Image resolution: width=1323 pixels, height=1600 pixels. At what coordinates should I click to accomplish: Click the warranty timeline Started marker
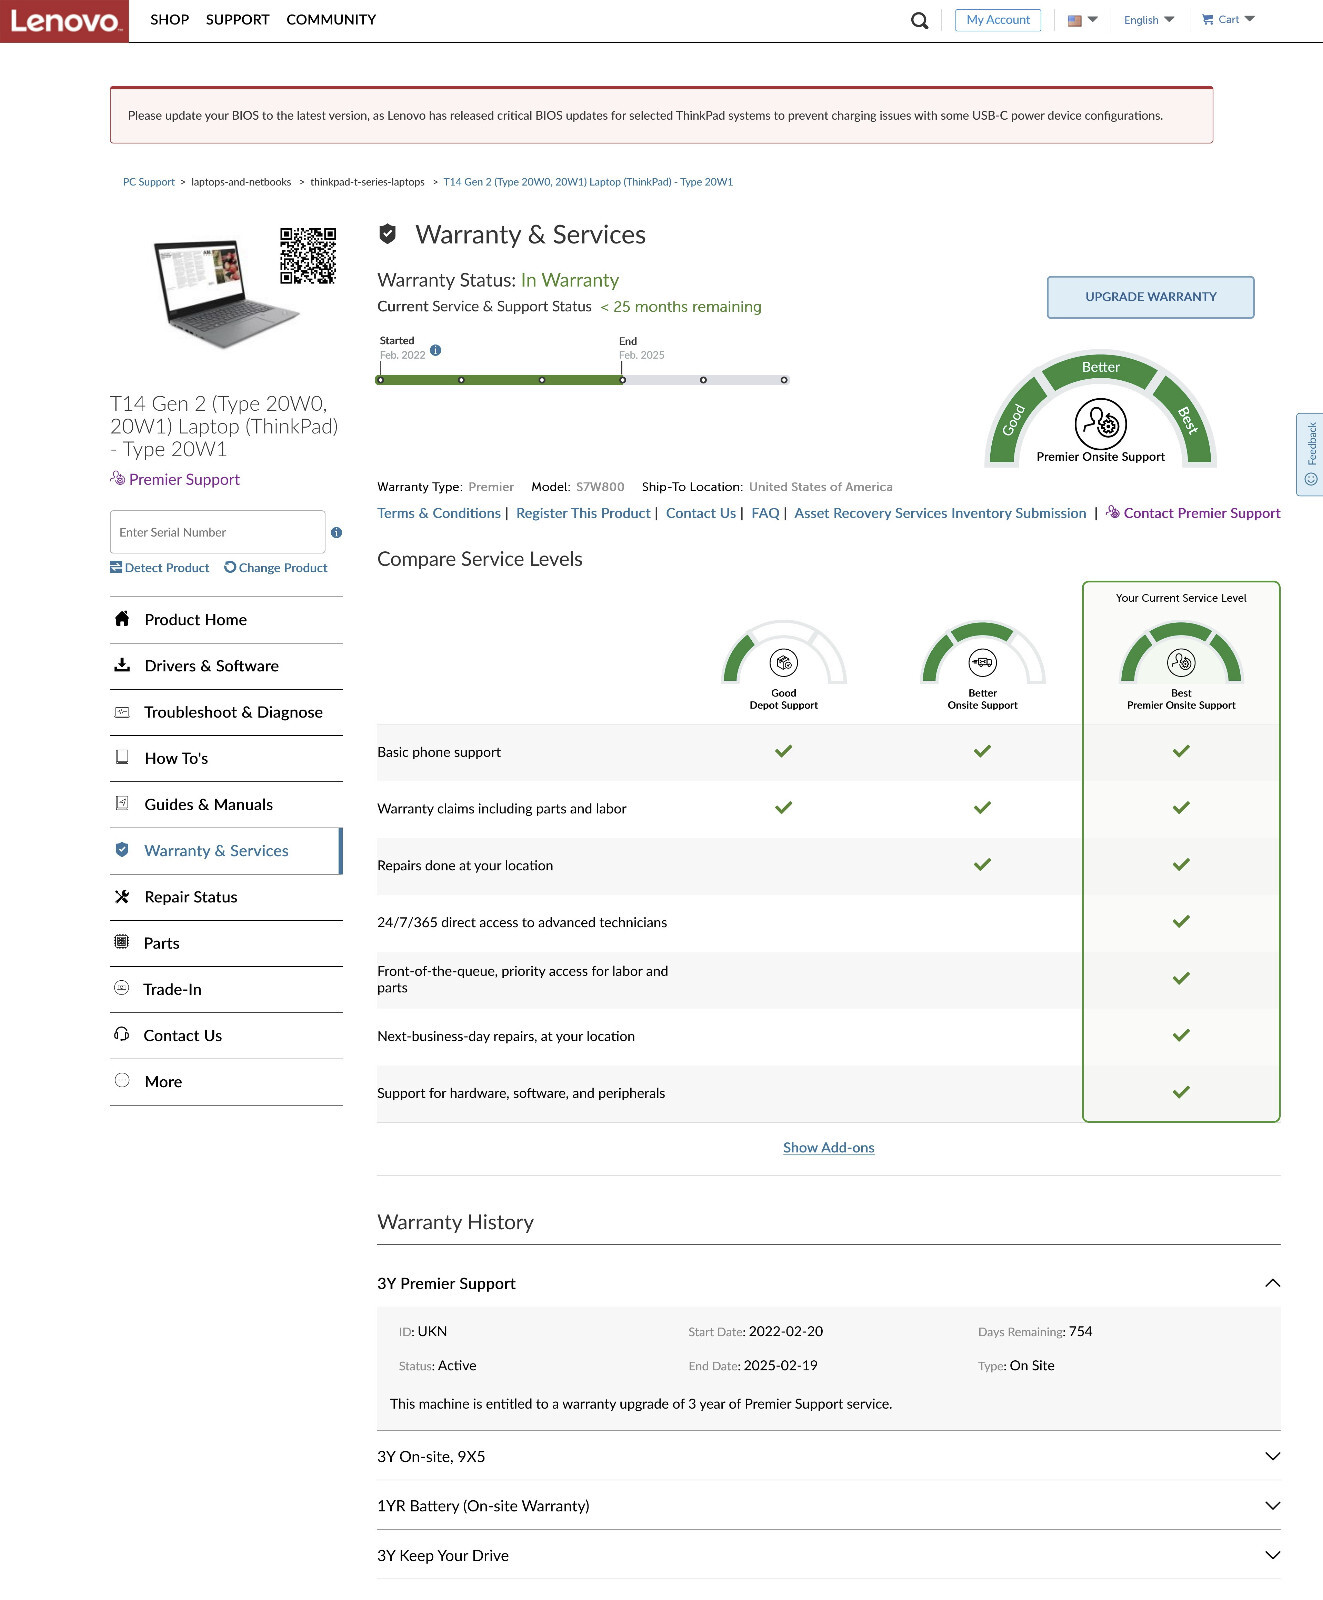coord(380,380)
